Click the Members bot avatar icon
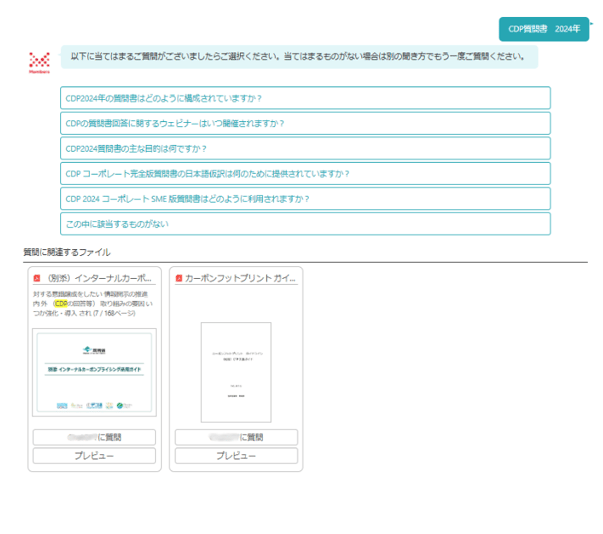 (x=39, y=62)
